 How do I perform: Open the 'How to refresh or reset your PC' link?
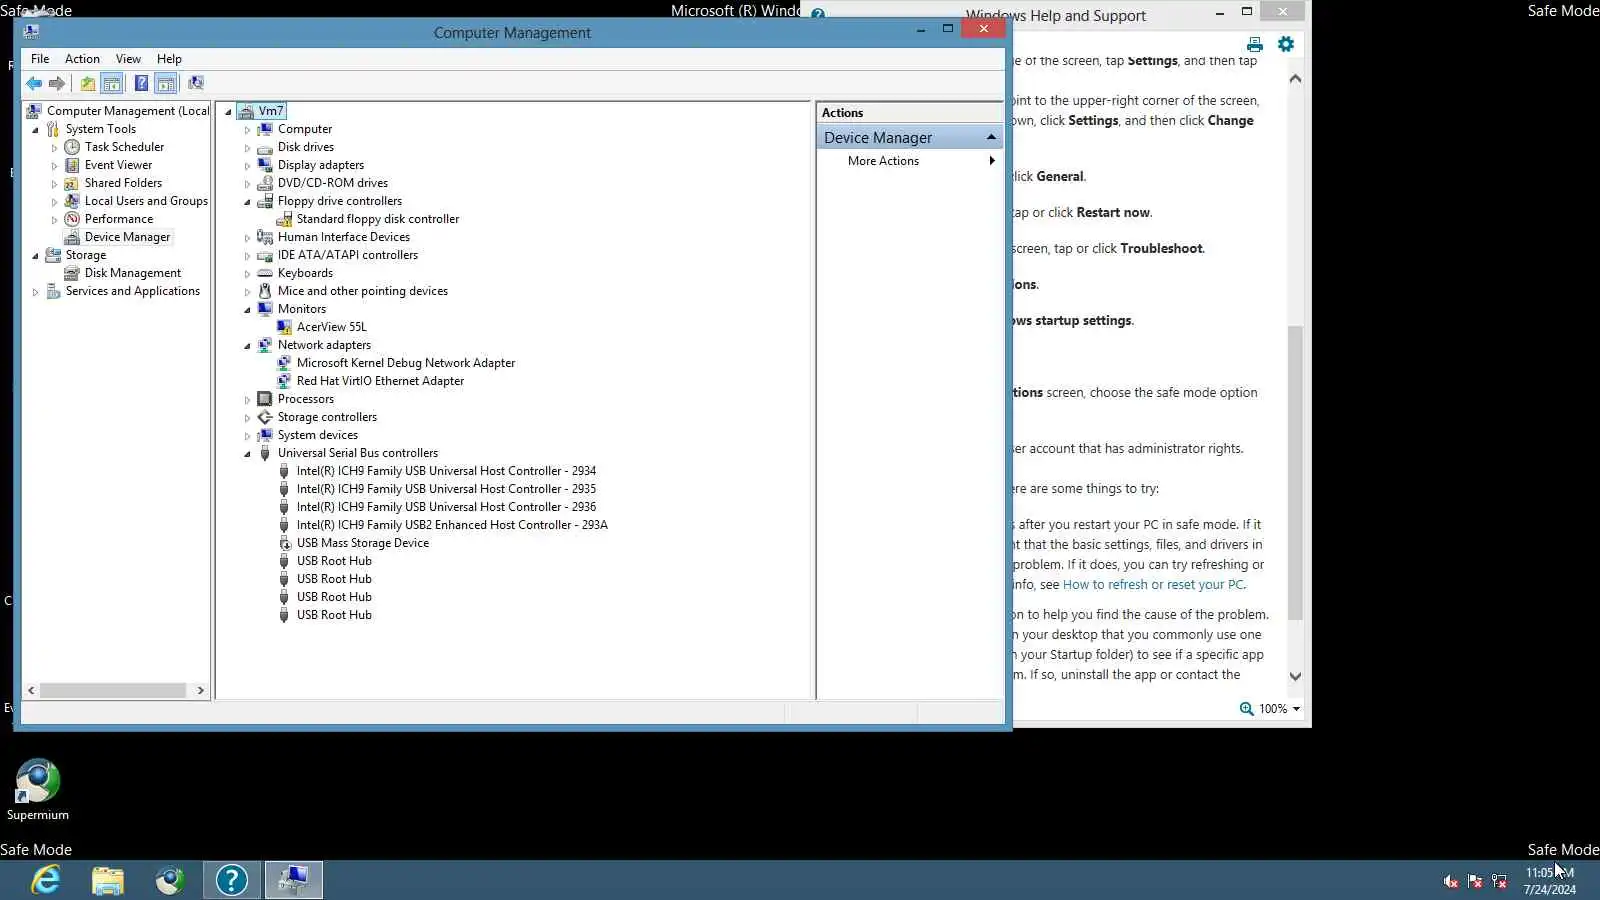[x=1153, y=585]
